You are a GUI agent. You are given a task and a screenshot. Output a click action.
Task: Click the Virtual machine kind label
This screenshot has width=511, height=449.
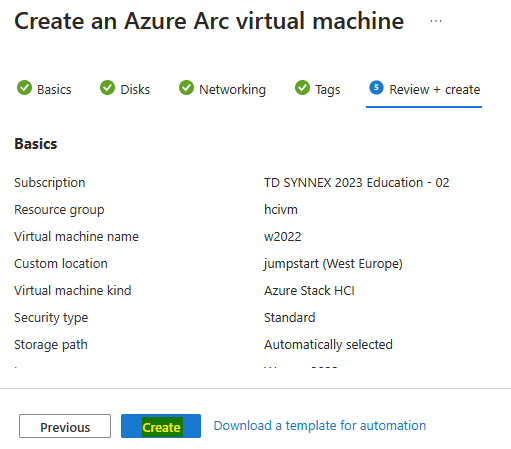coord(73,291)
